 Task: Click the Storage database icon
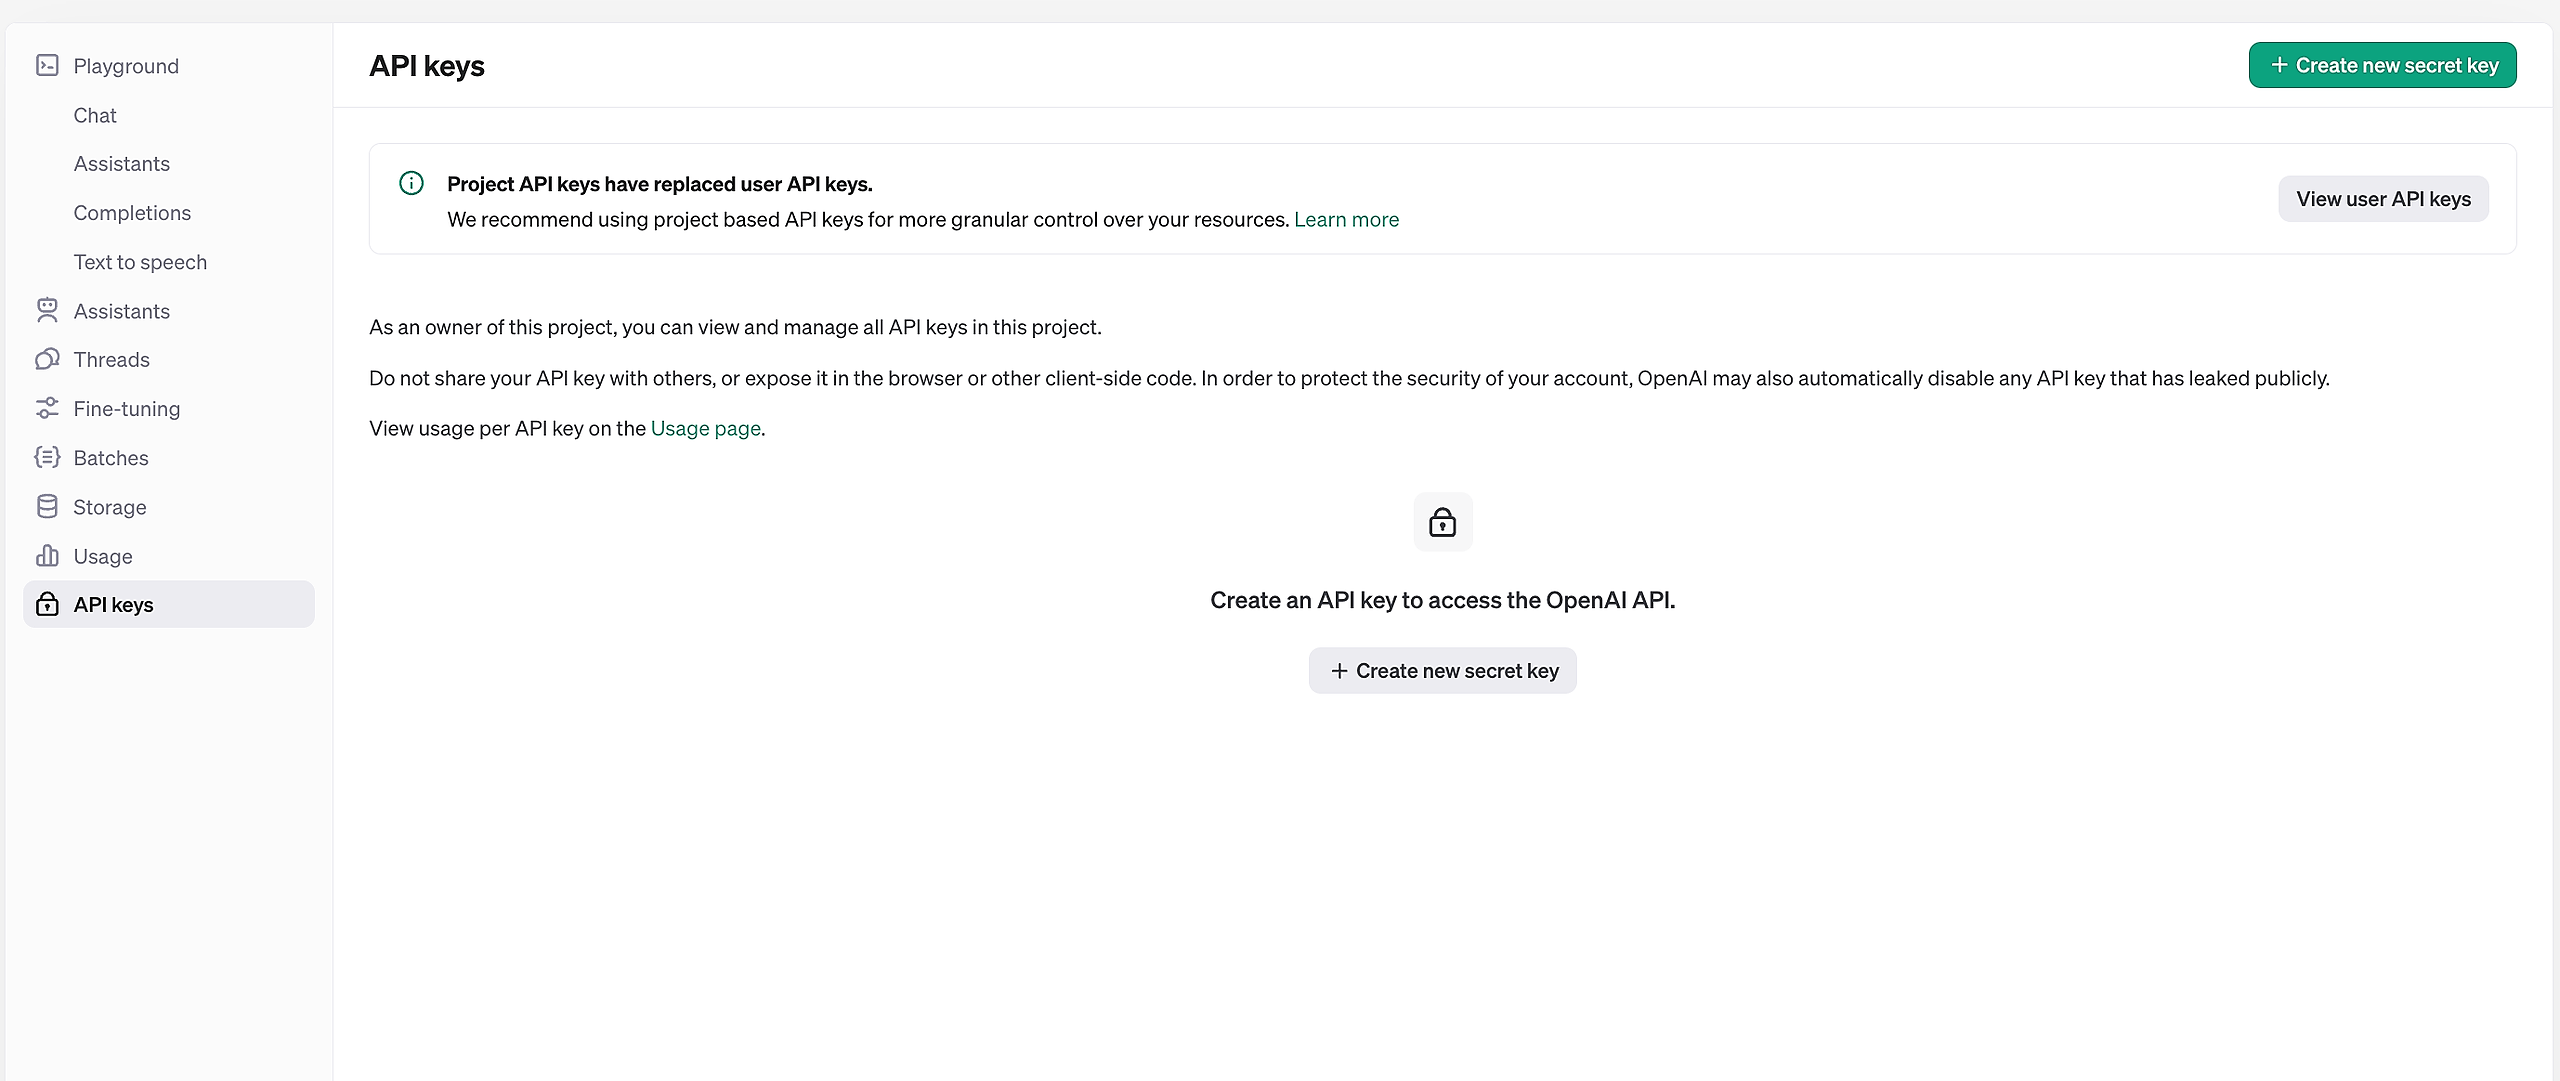coord(47,506)
